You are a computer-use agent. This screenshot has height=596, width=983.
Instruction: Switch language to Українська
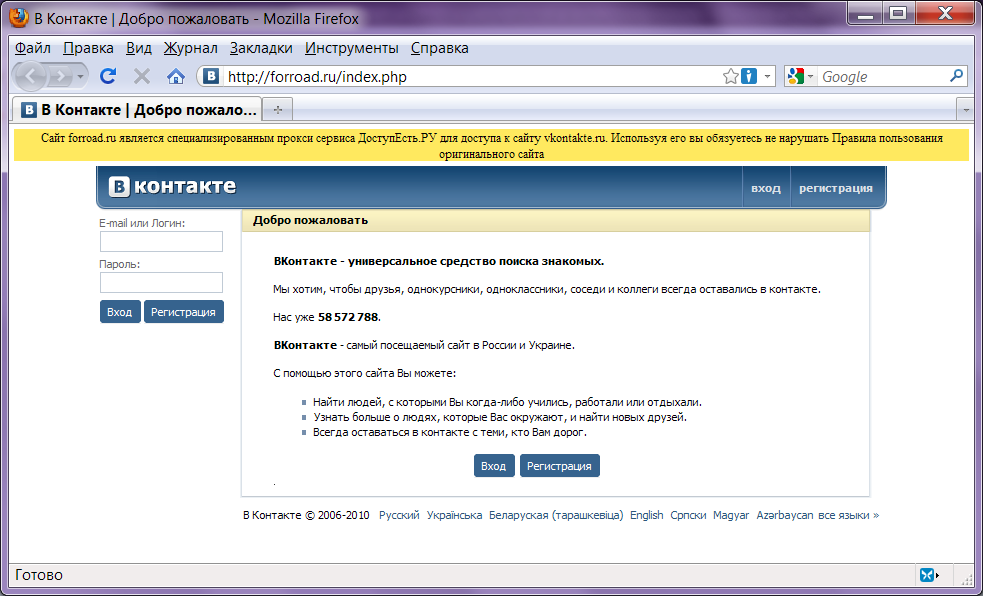tap(455, 515)
